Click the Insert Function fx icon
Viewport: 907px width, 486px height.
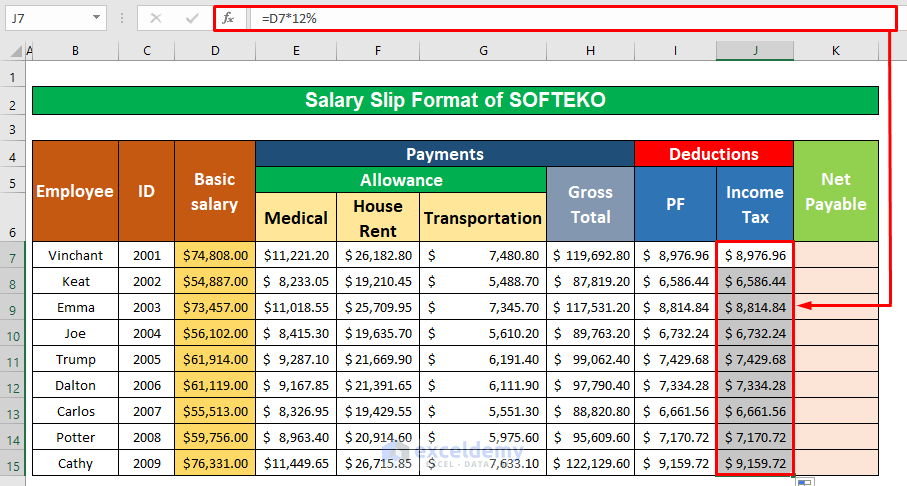point(228,18)
